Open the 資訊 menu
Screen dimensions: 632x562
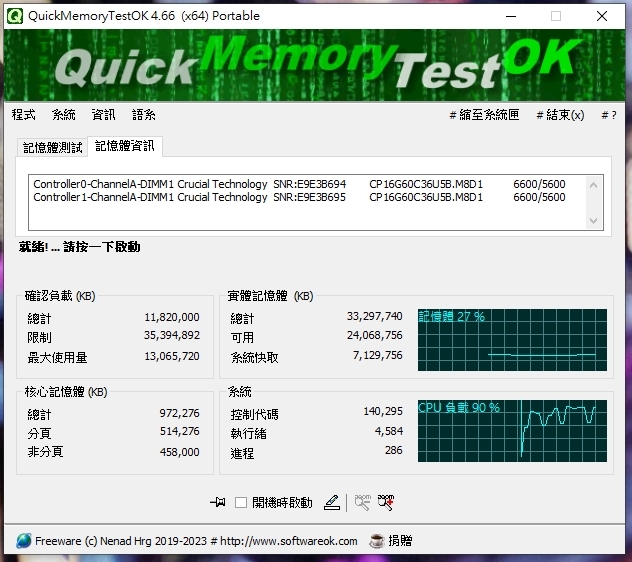click(104, 115)
